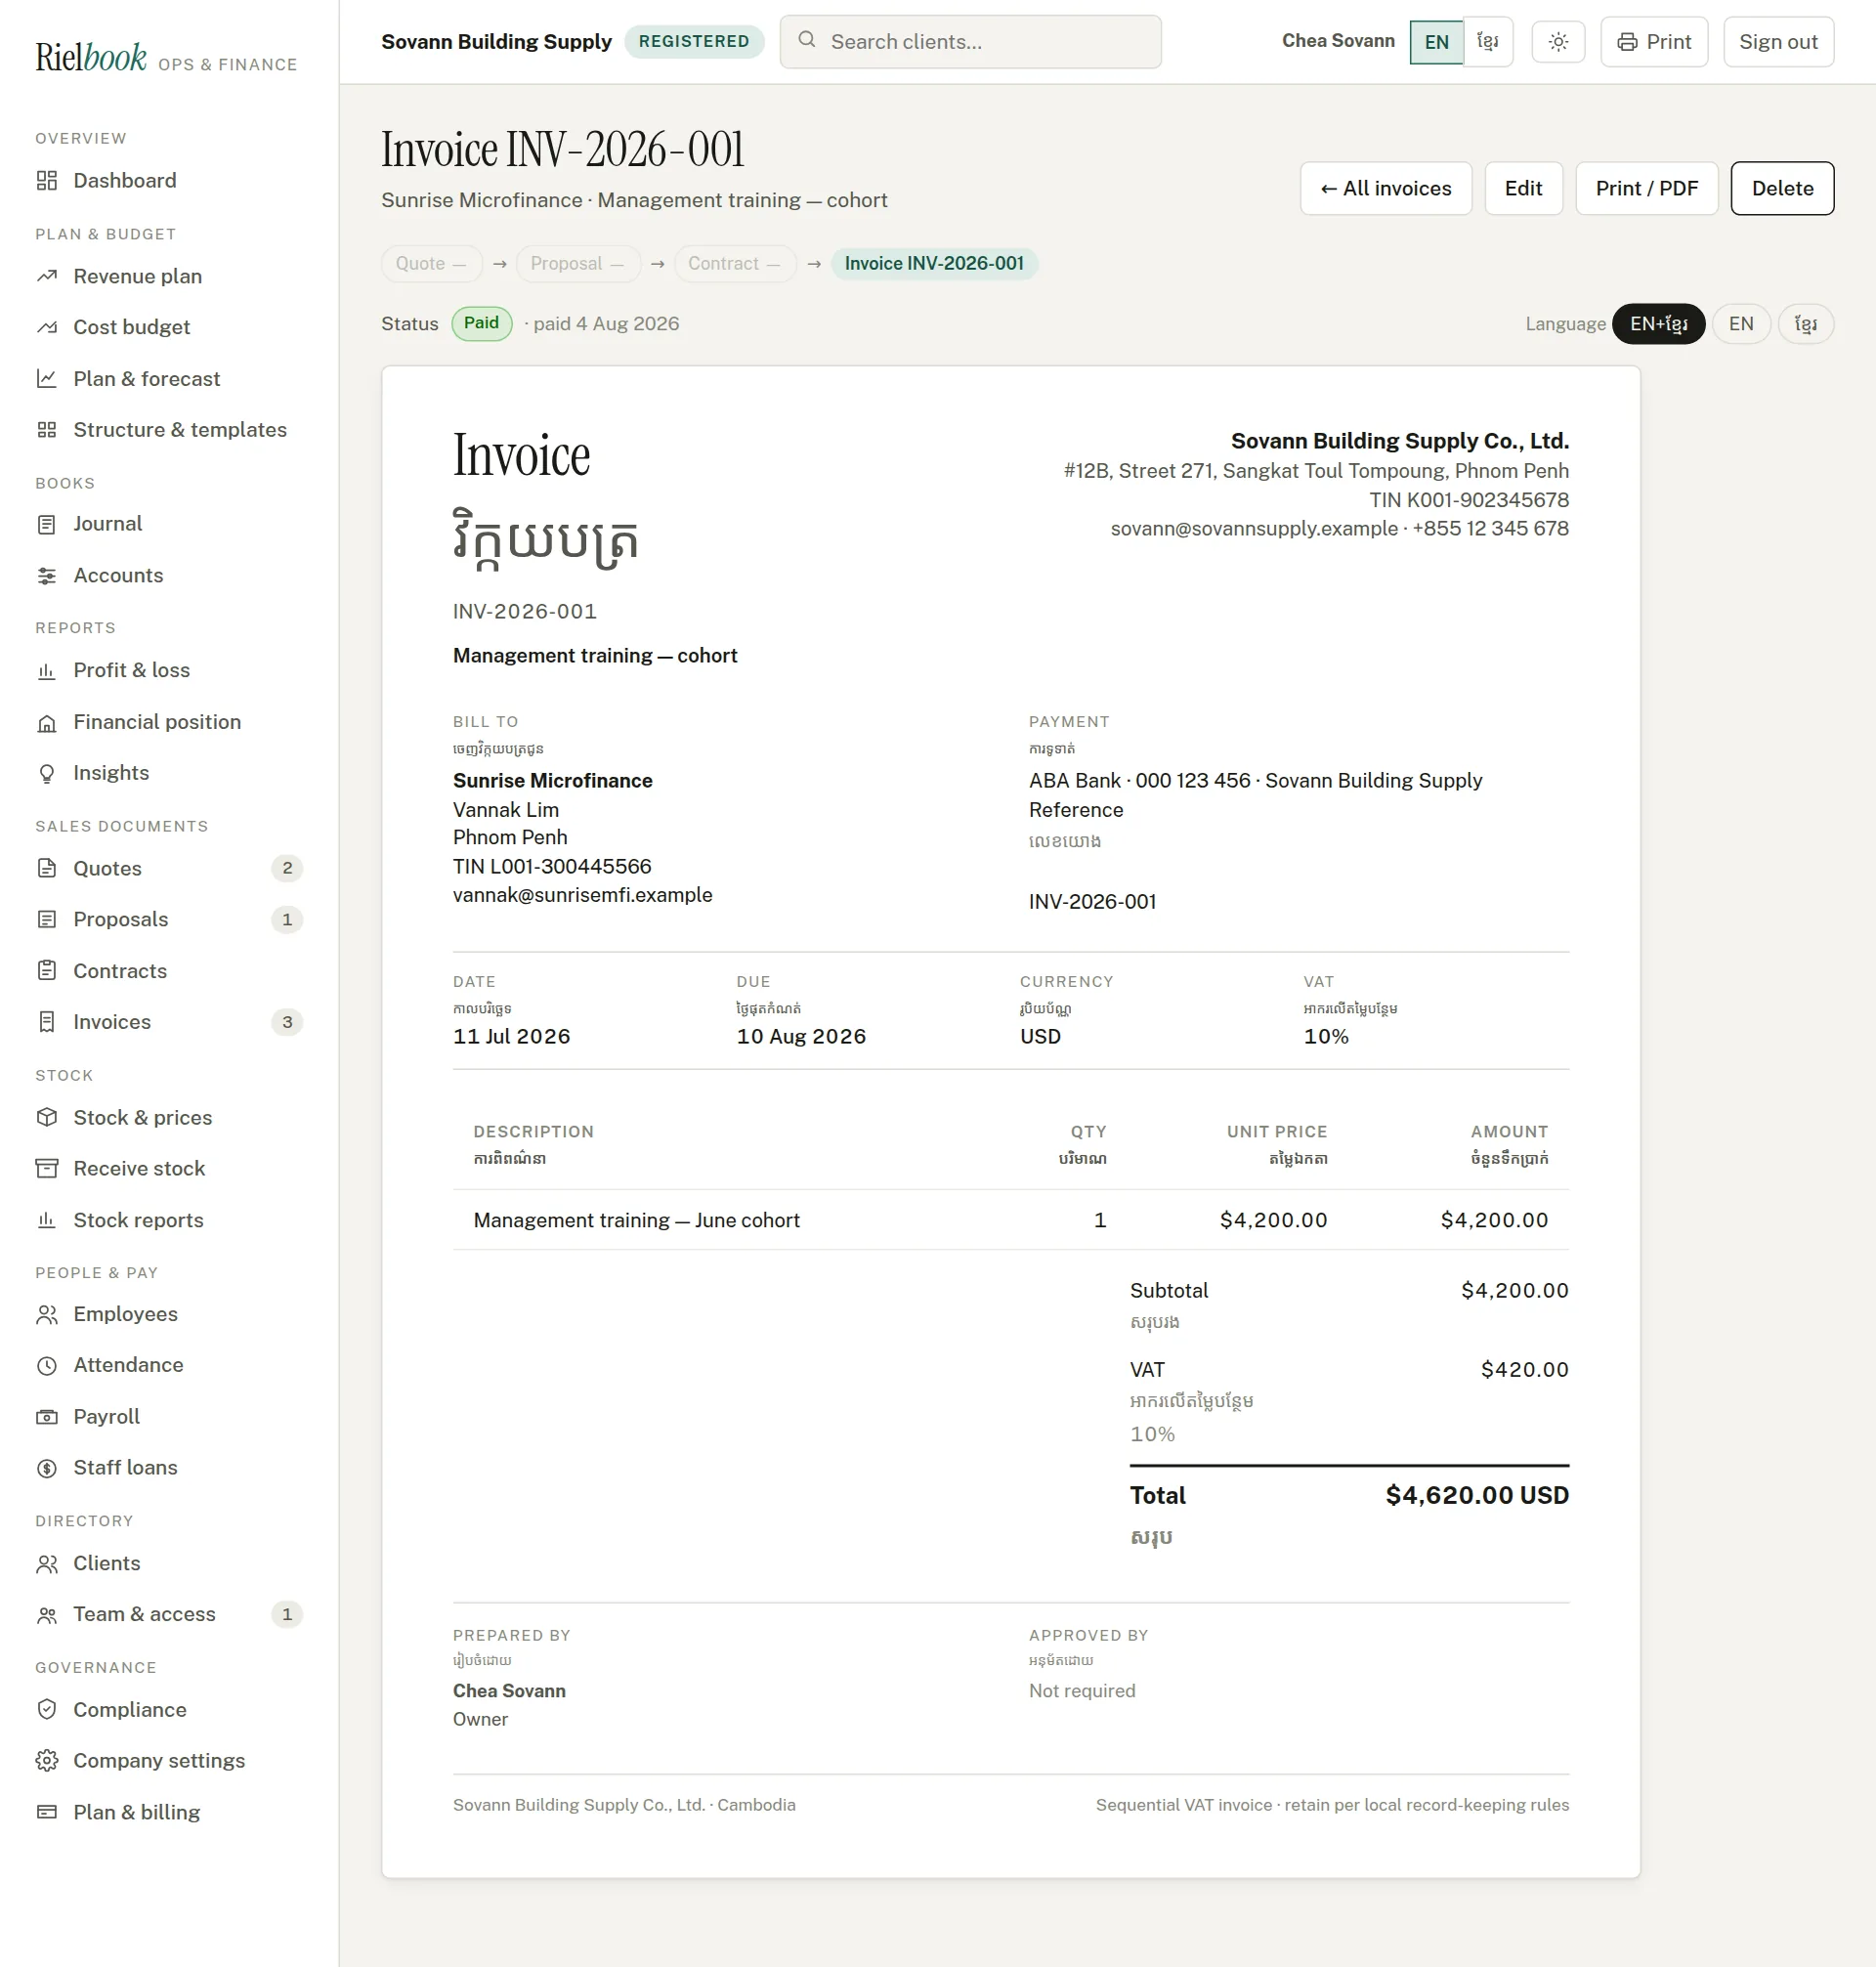Image resolution: width=1876 pixels, height=1967 pixels.
Task: Open Proposals in the sidebar
Action: (x=169, y=920)
